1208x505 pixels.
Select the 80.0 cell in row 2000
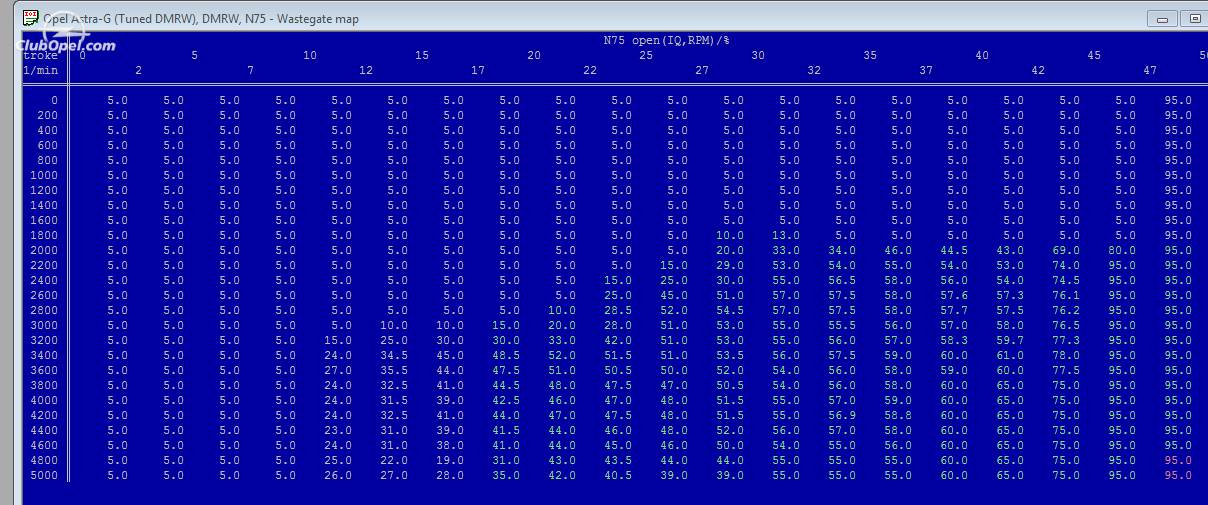tap(1122, 251)
